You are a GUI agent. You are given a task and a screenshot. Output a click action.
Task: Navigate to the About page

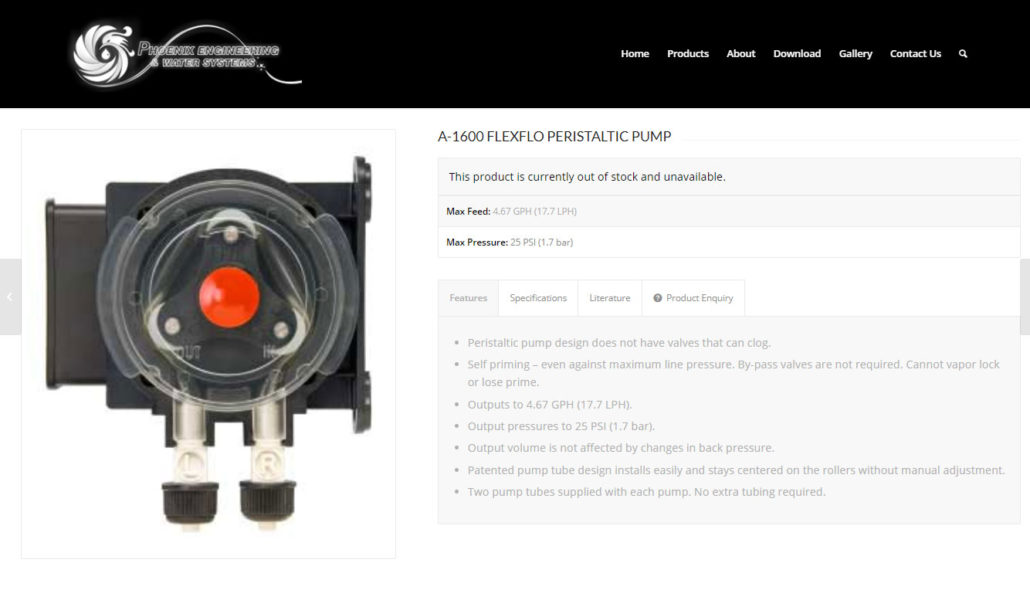(x=740, y=54)
